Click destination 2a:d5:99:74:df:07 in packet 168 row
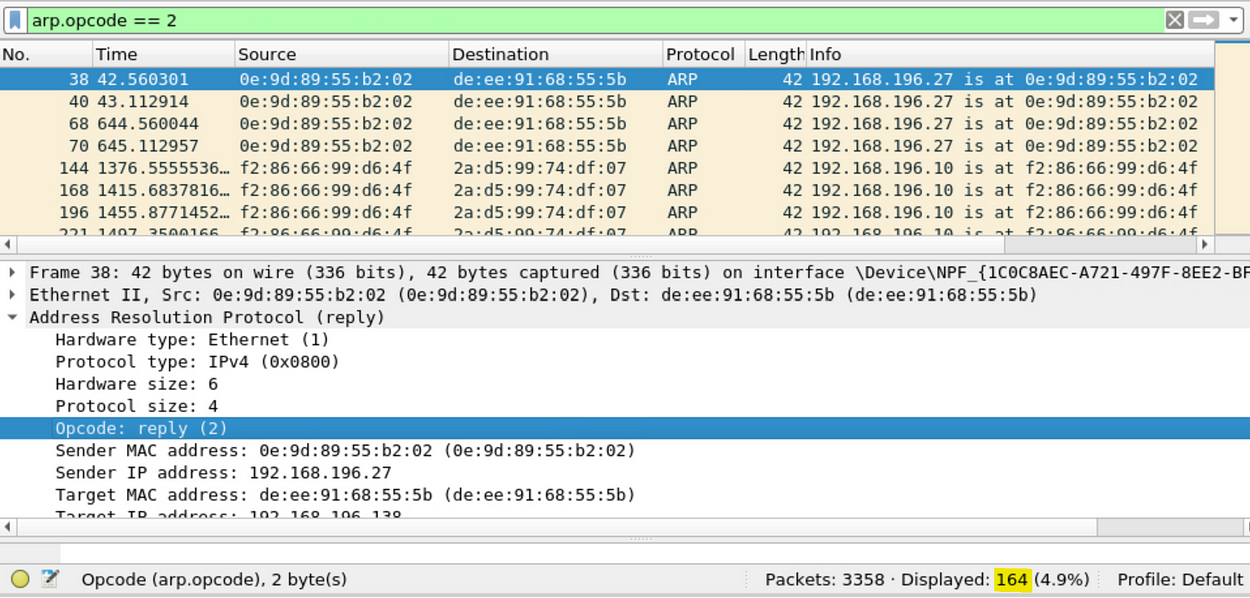Viewport: 1250px width, 598px height. point(540,190)
